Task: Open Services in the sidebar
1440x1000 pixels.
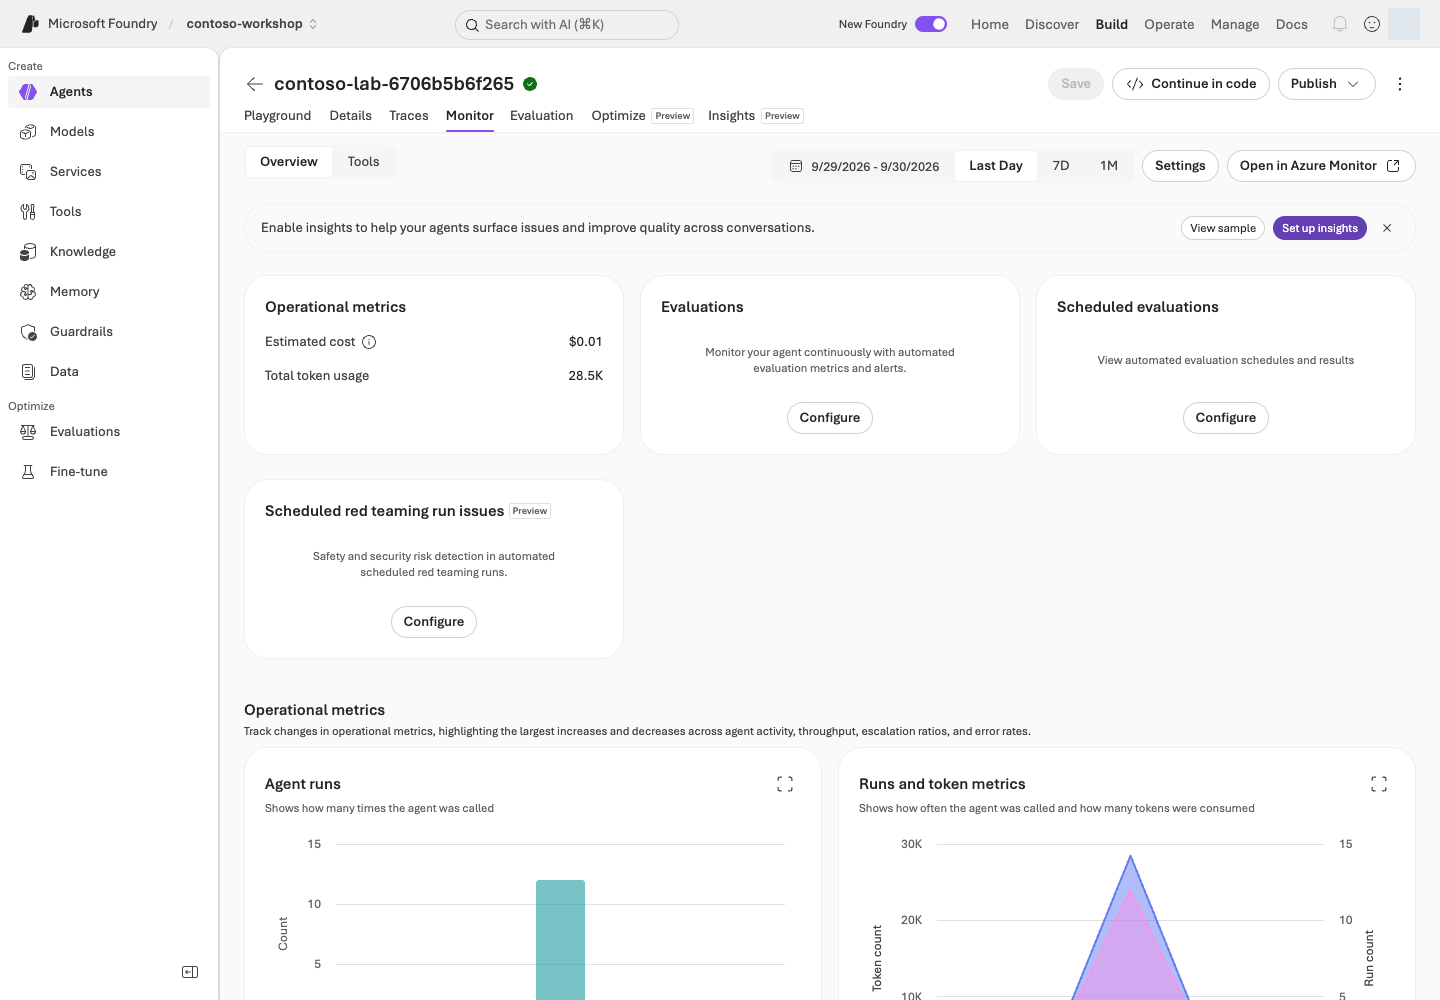Action: pyautogui.click(x=109, y=172)
